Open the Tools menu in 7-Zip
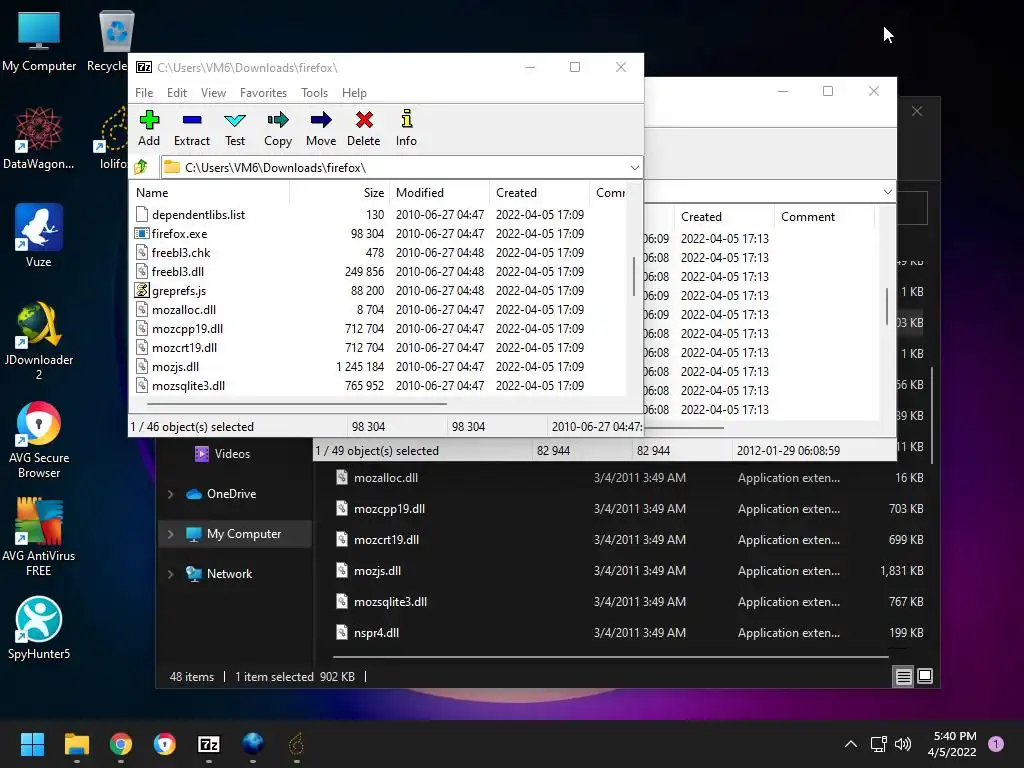 (x=314, y=93)
